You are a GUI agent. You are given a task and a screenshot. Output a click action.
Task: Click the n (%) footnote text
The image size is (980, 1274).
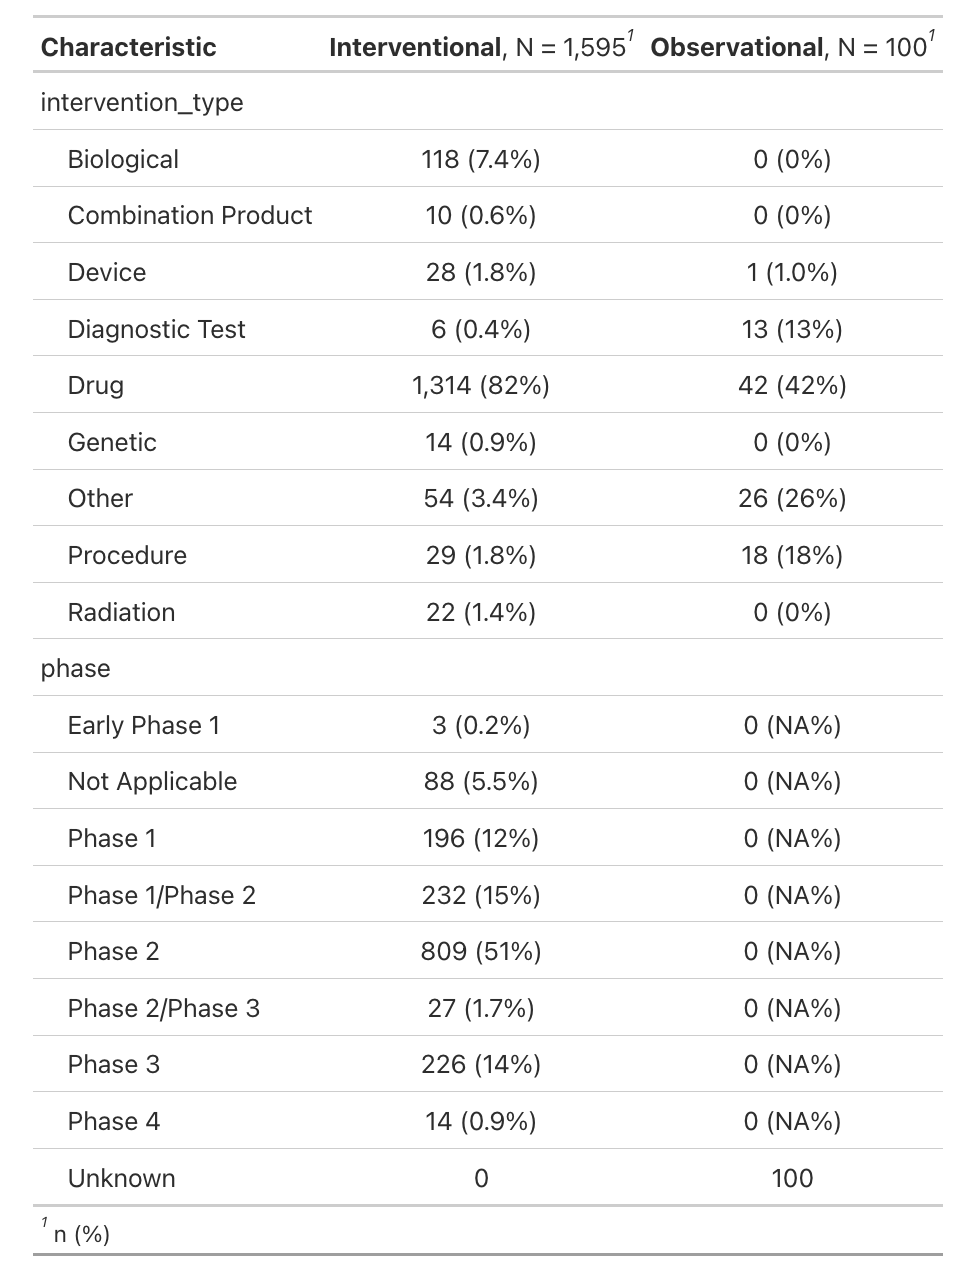click(x=82, y=1235)
